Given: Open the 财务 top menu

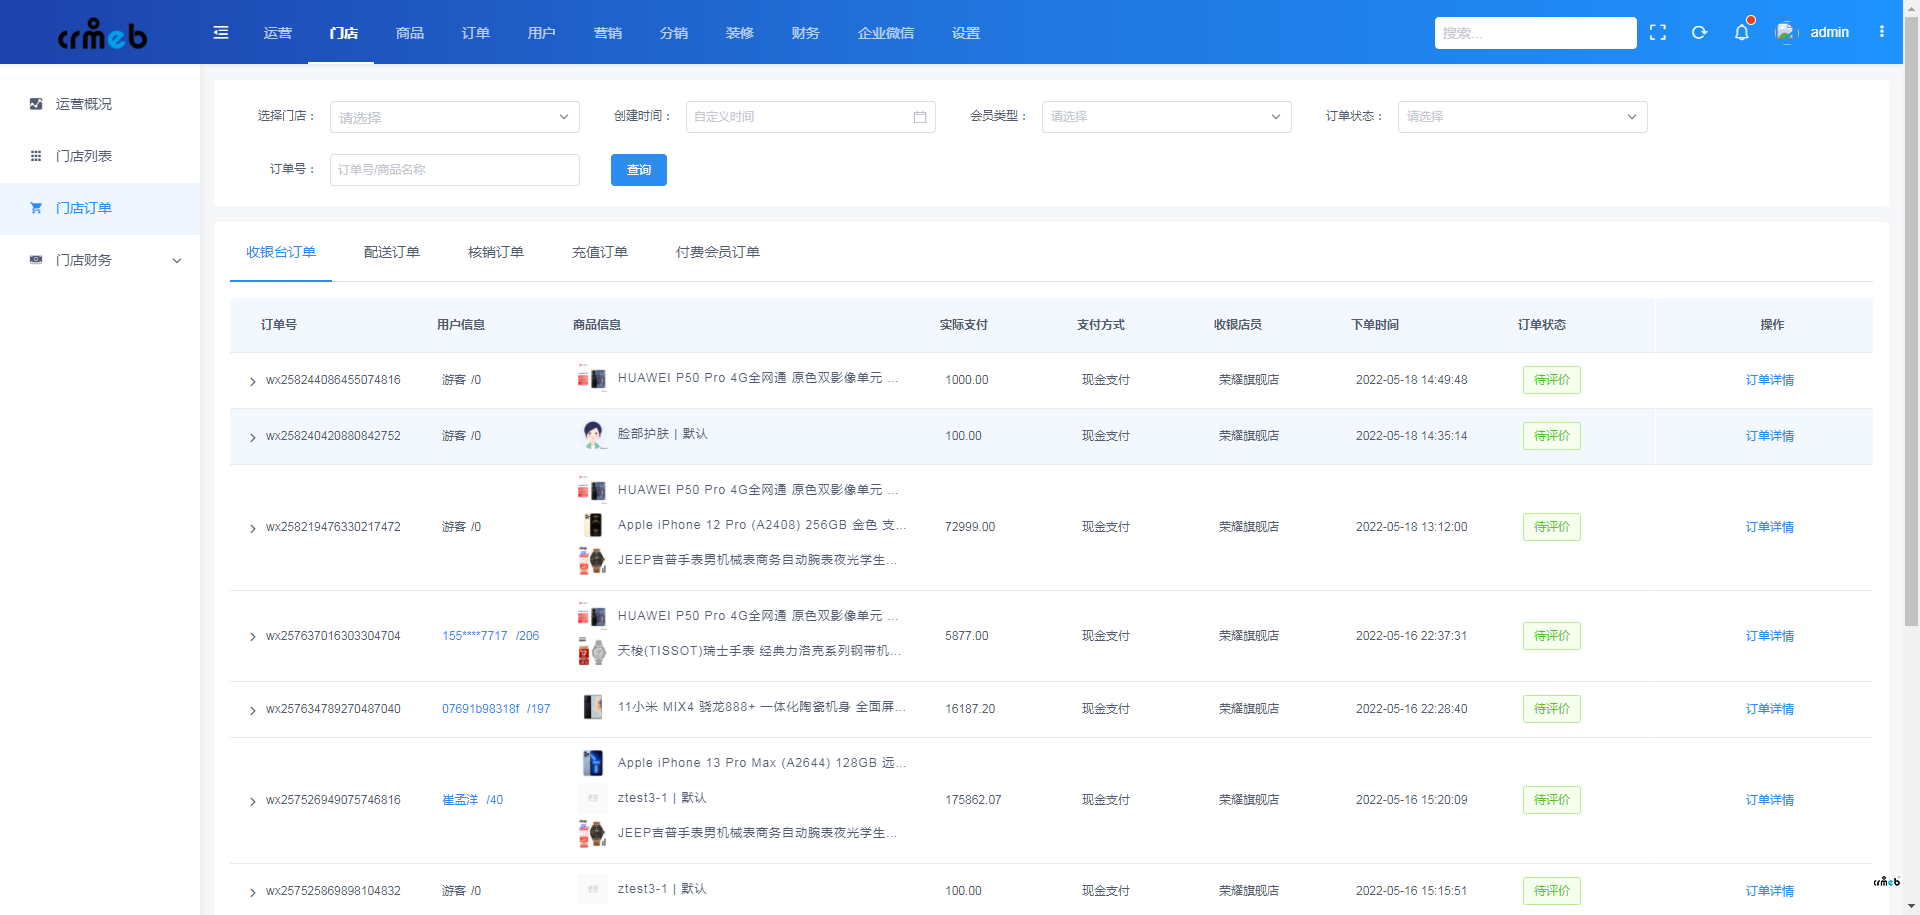Looking at the screenshot, I should pos(806,33).
